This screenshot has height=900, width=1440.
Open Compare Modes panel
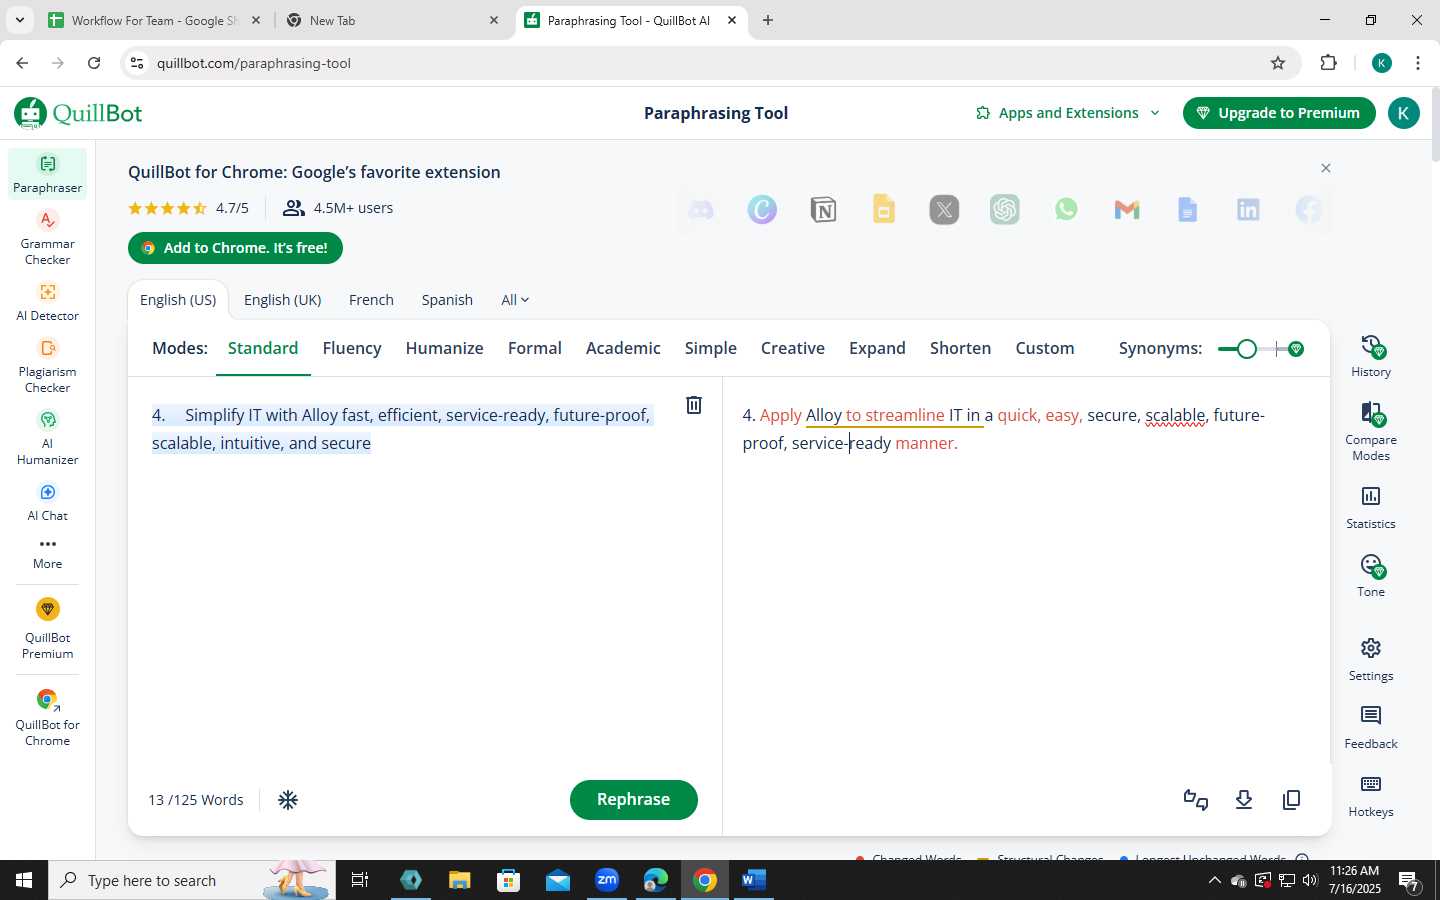coord(1371,431)
